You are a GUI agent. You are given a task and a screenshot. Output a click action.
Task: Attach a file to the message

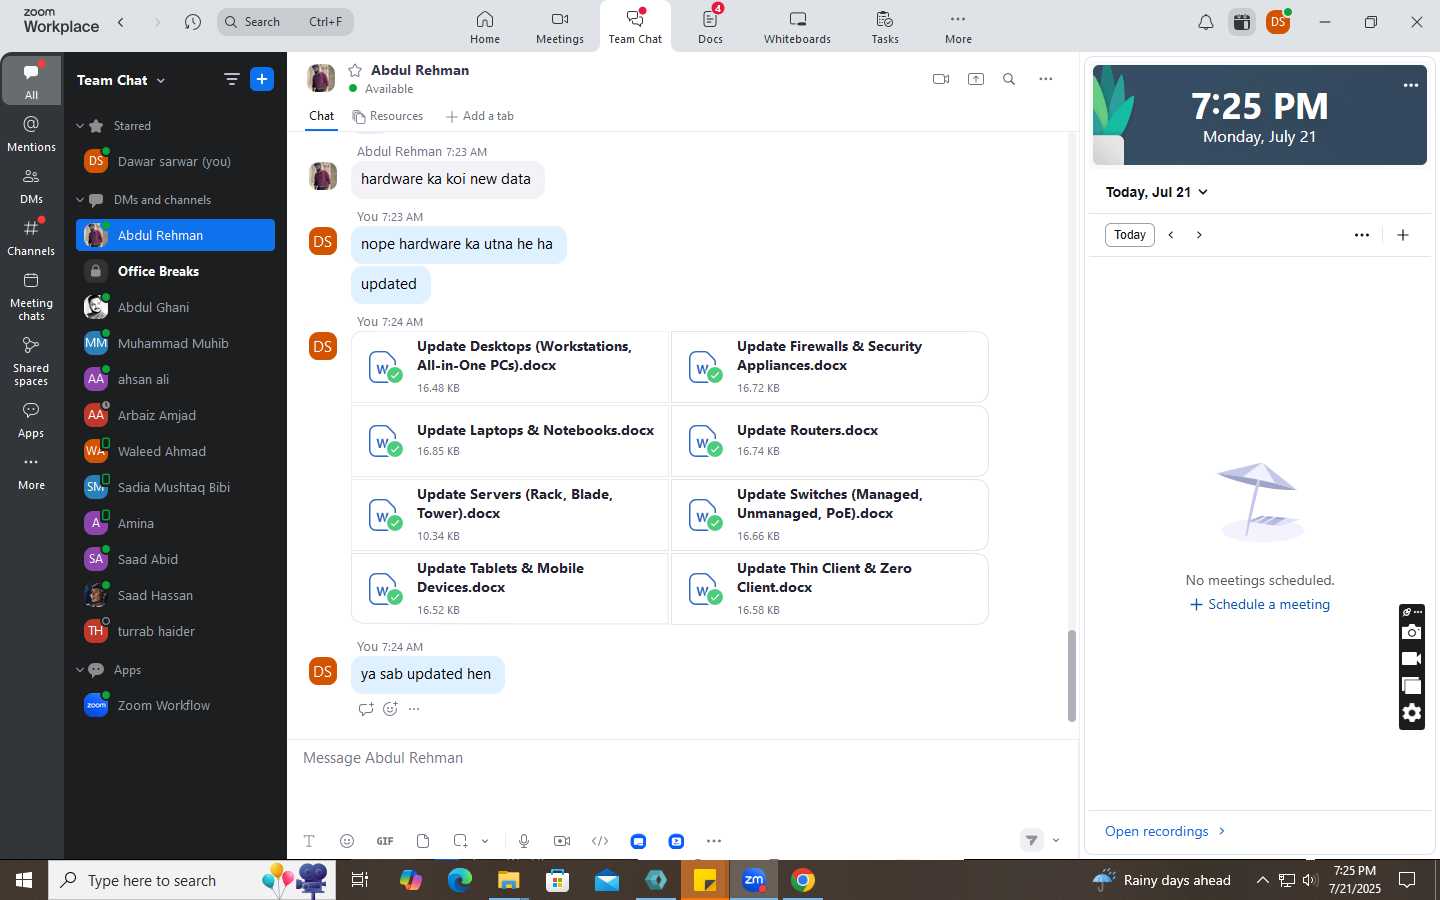pyautogui.click(x=423, y=841)
